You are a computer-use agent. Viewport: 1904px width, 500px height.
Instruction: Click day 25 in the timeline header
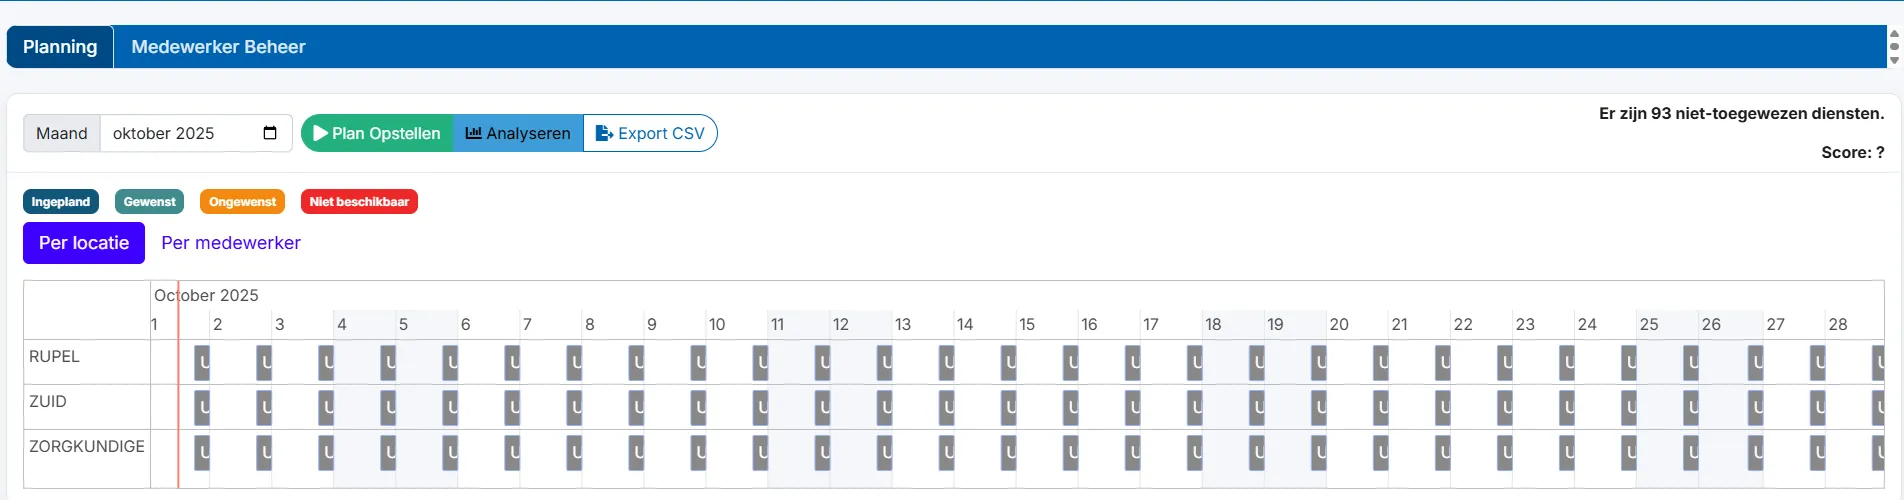coord(1649,324)
